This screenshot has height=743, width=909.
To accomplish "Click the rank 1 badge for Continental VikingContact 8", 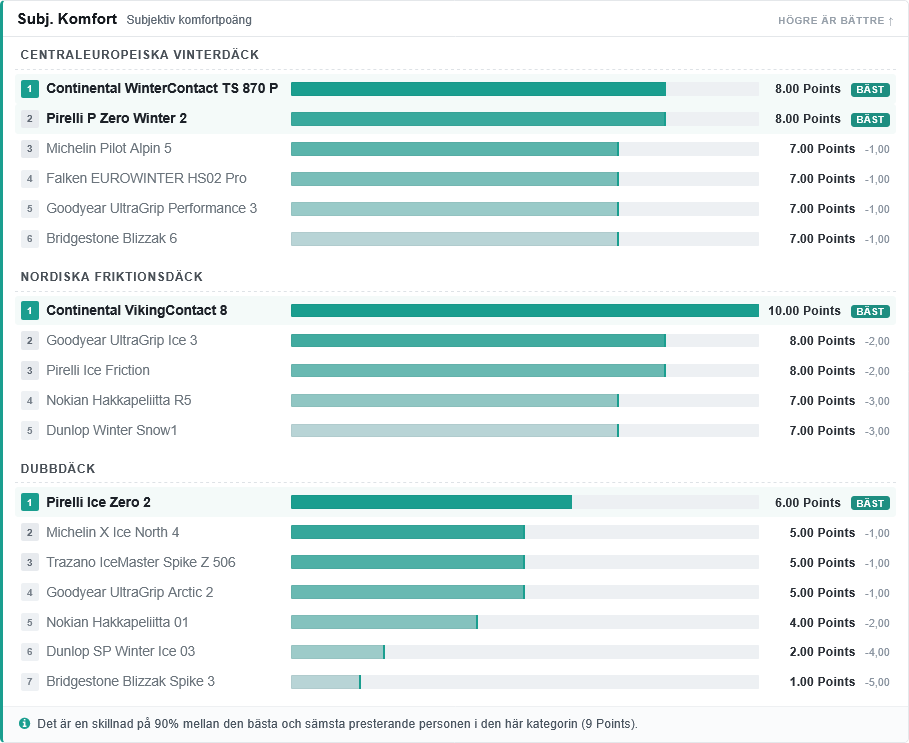I will (x=30, y=311).
